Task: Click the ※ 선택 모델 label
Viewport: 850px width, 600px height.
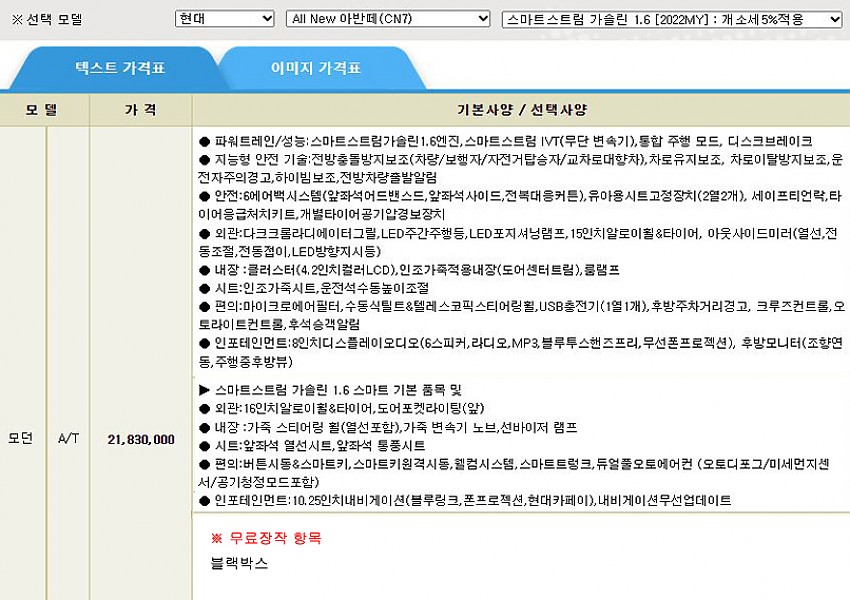Action: pos(46,19)
